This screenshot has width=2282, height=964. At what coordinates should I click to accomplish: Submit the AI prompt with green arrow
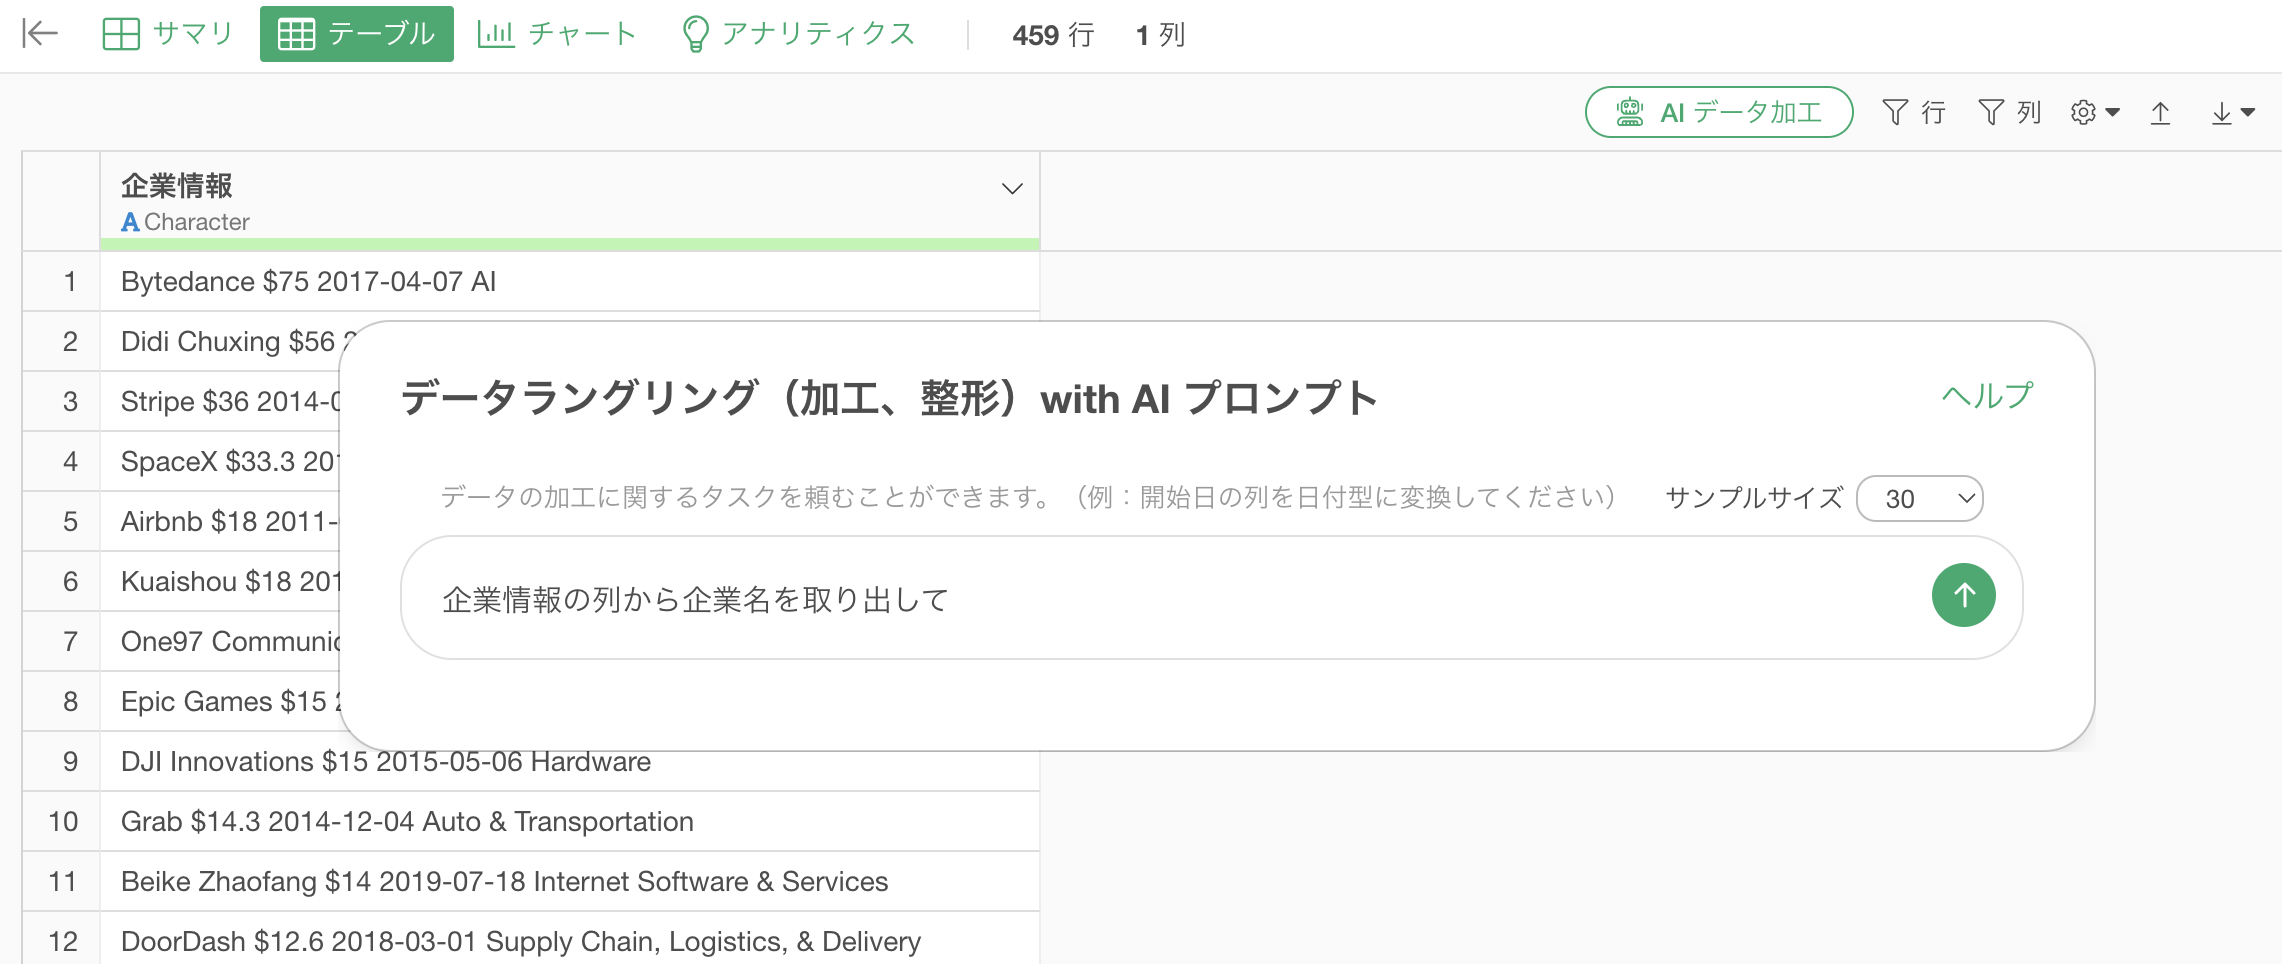pos(1963,596)
